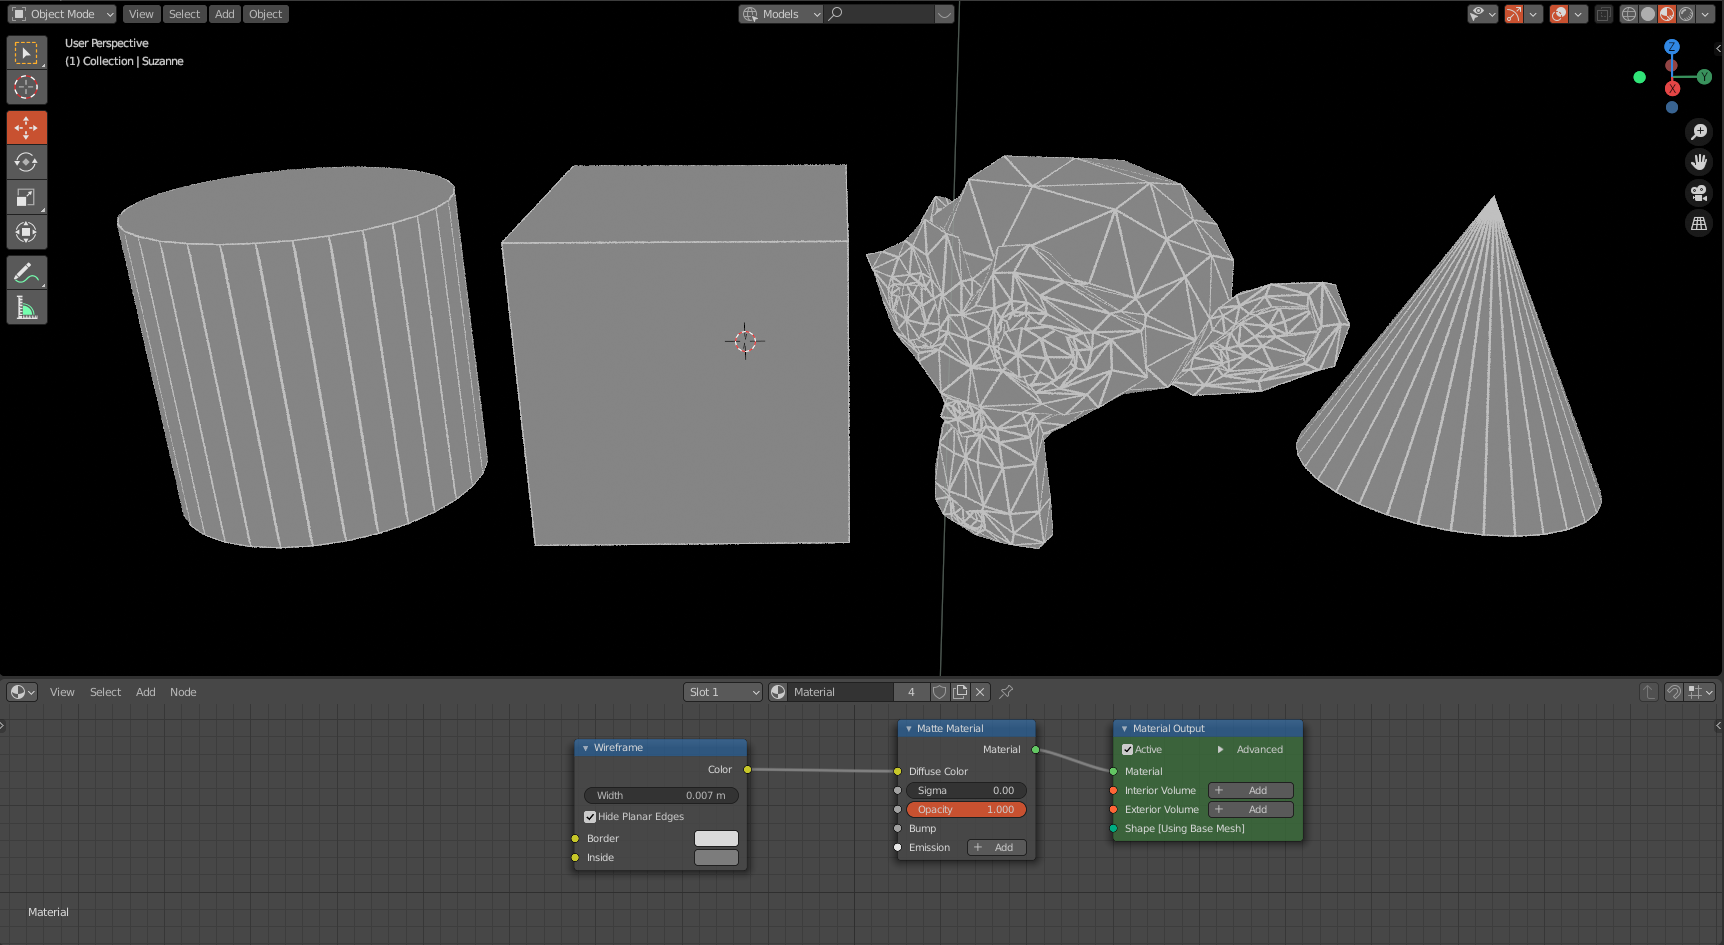The height and width of the screenshot is (945, 1724).
Task: Choose the Scale tool
Action: pos(26,197)
